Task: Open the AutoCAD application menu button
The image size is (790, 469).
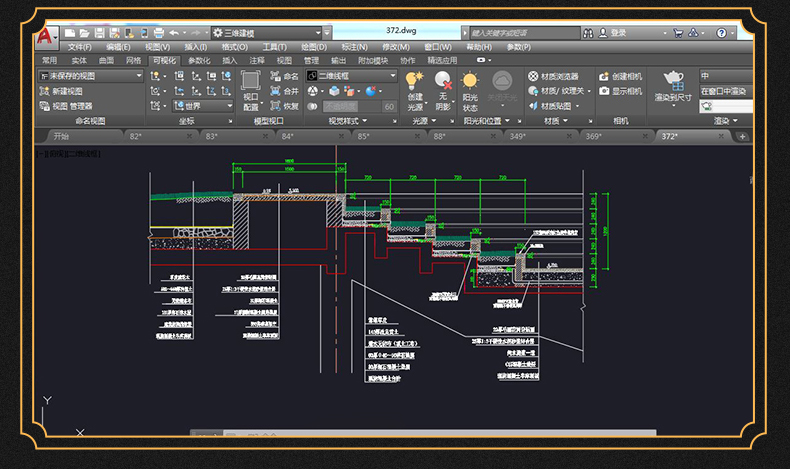Action: point(45,38)
